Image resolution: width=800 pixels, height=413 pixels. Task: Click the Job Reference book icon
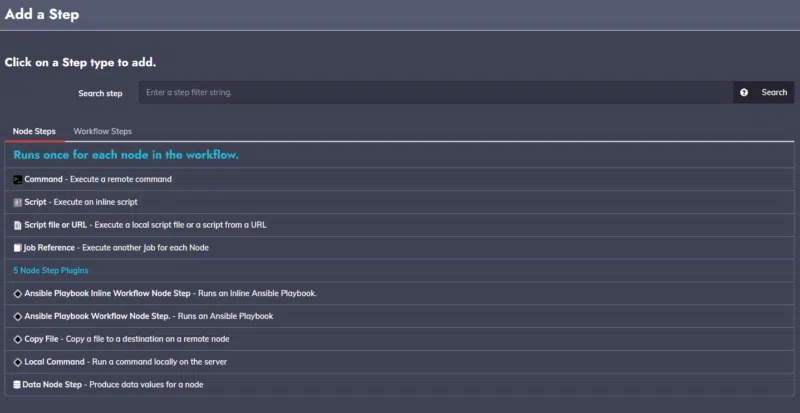(17, 248)
